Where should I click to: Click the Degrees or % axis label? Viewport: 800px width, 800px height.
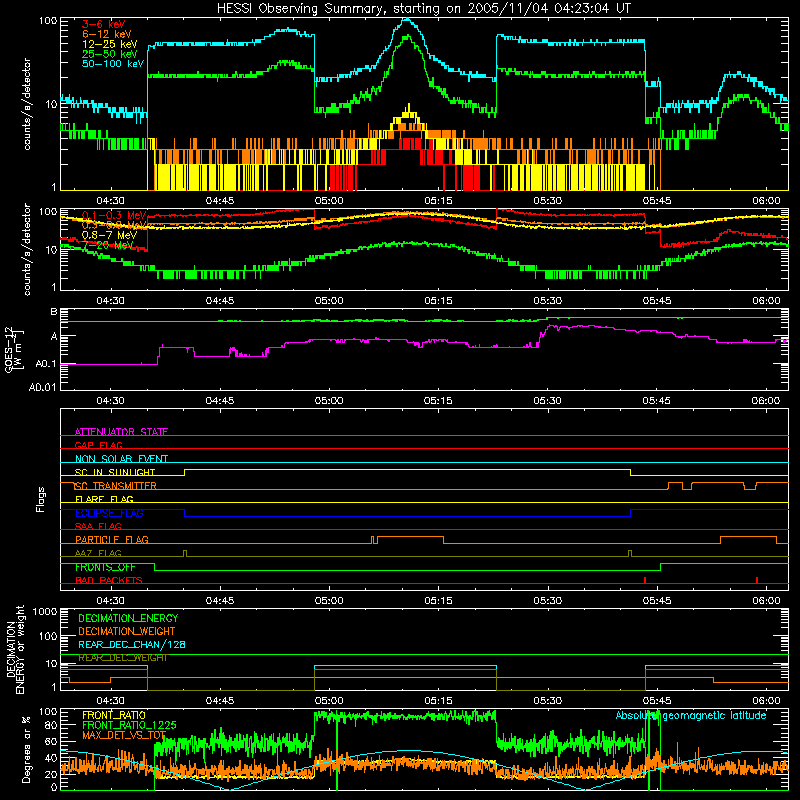(26, 749)
